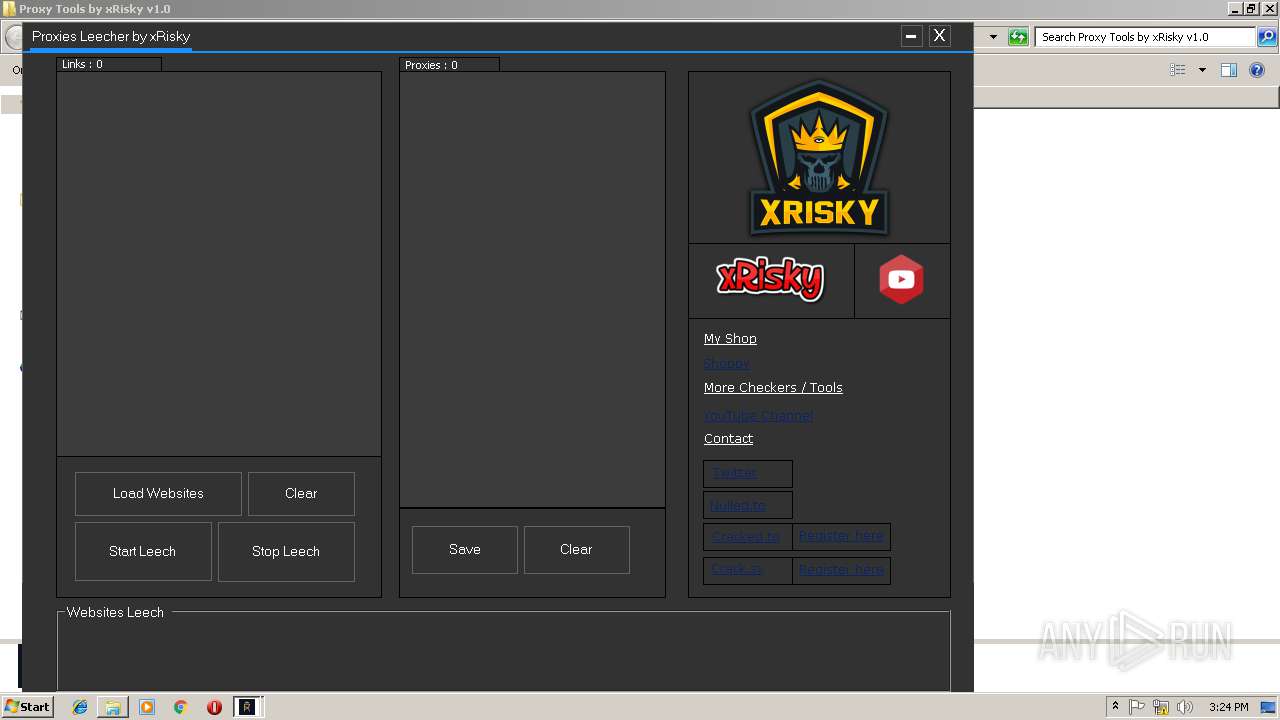1280x720 pixels.
Task: Click the 3:24 PM taskbar clock
Action: coord(1228,707)
